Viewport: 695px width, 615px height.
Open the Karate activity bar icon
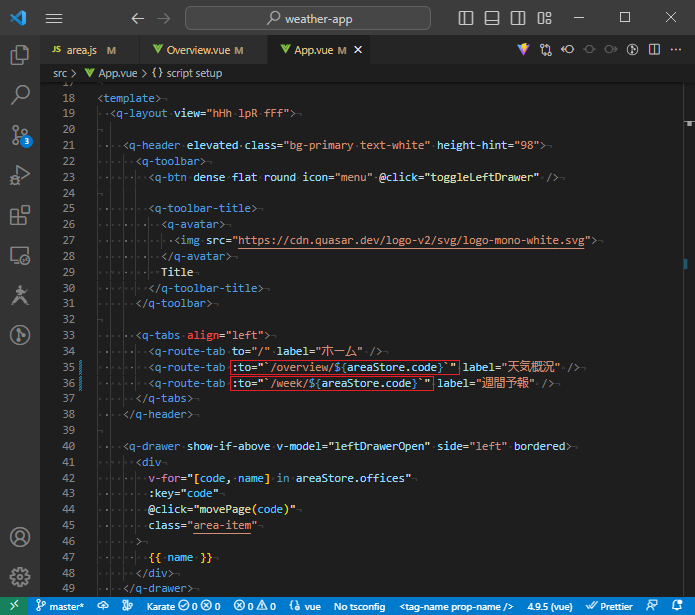click(20, 295)
